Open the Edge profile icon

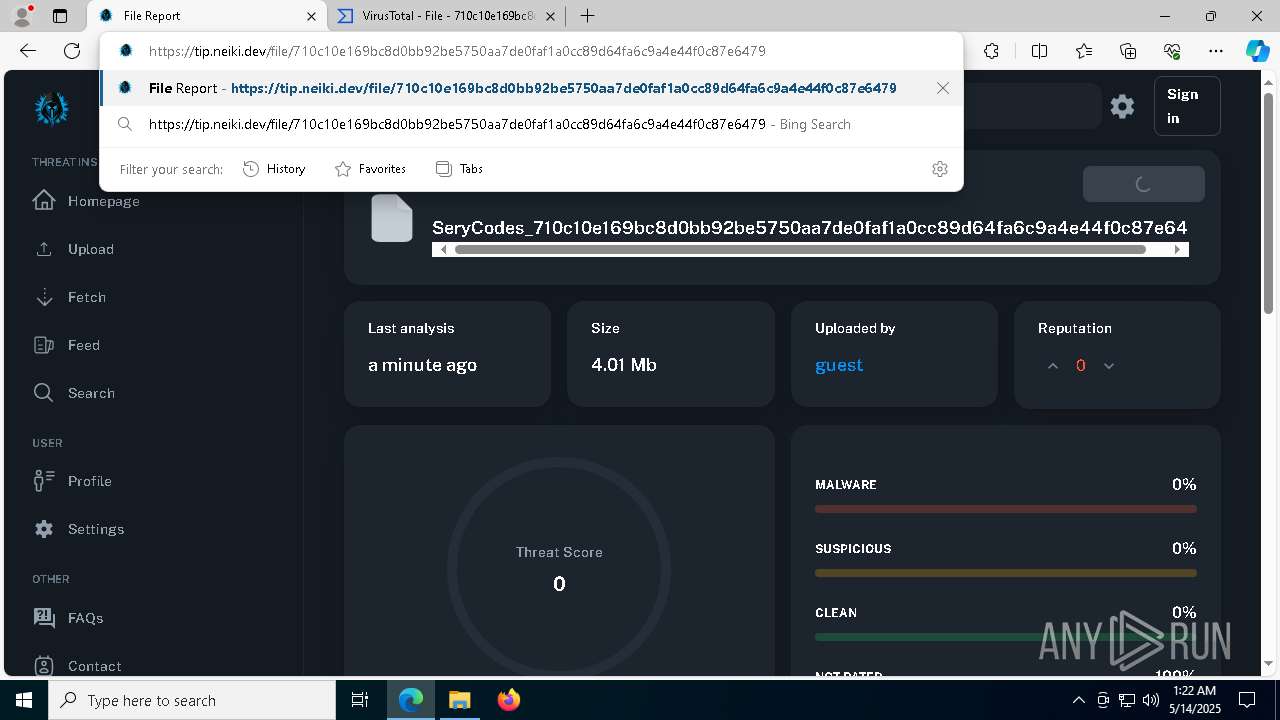[x=22, y=16]
